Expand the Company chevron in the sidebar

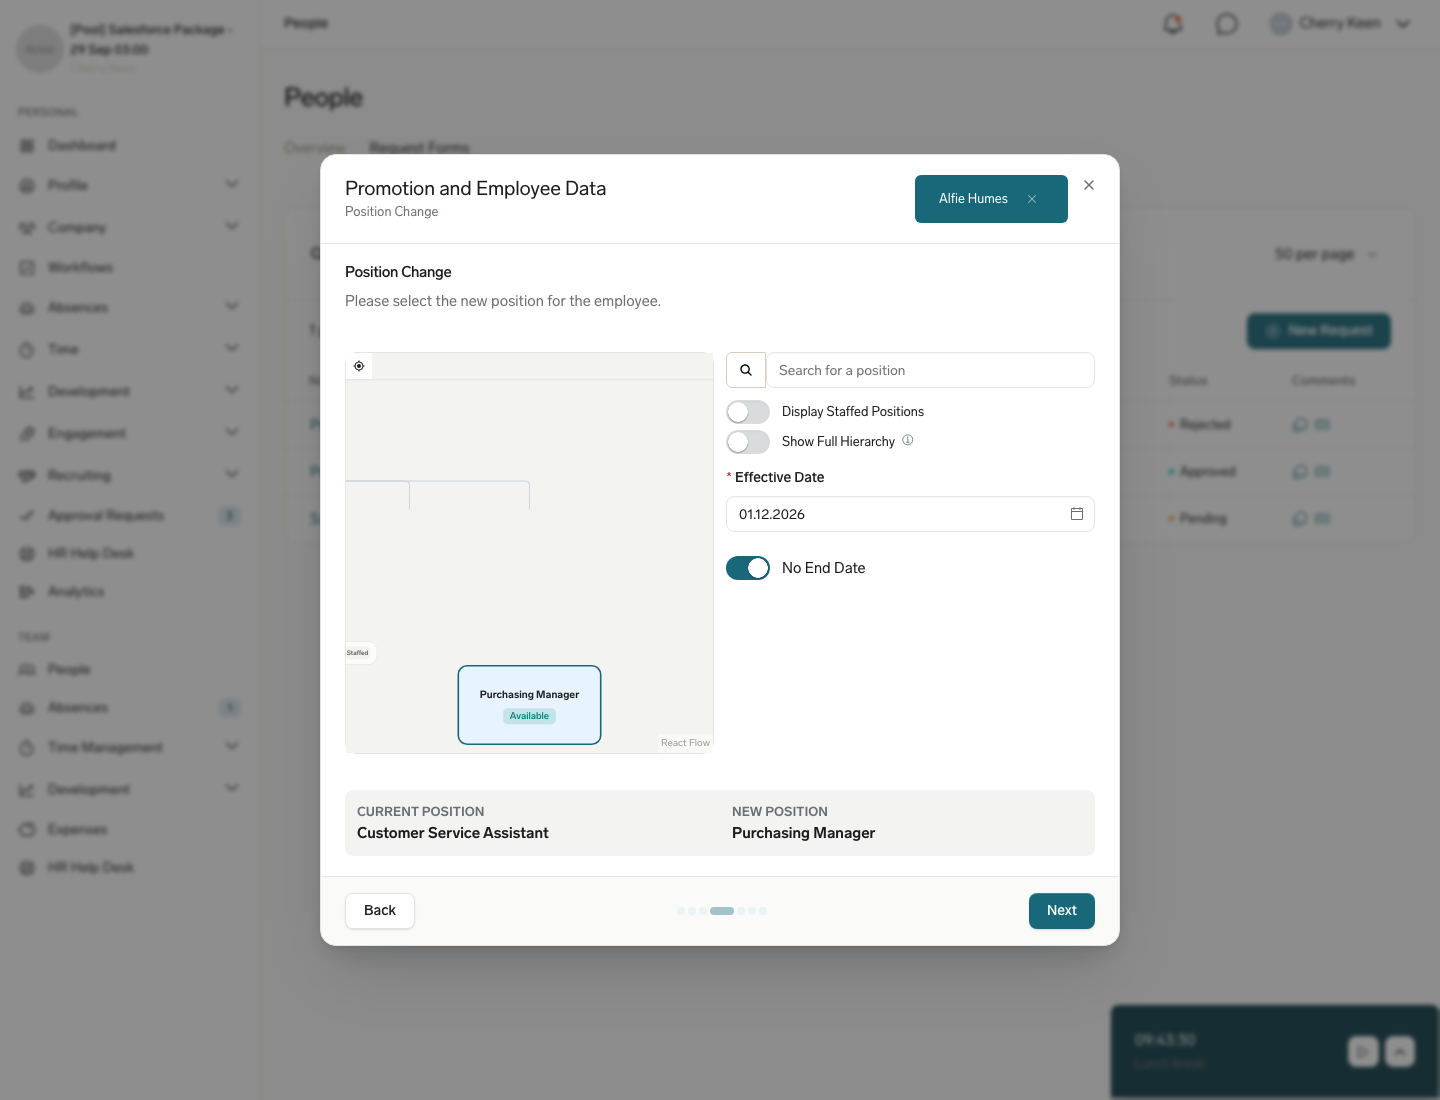232,226
